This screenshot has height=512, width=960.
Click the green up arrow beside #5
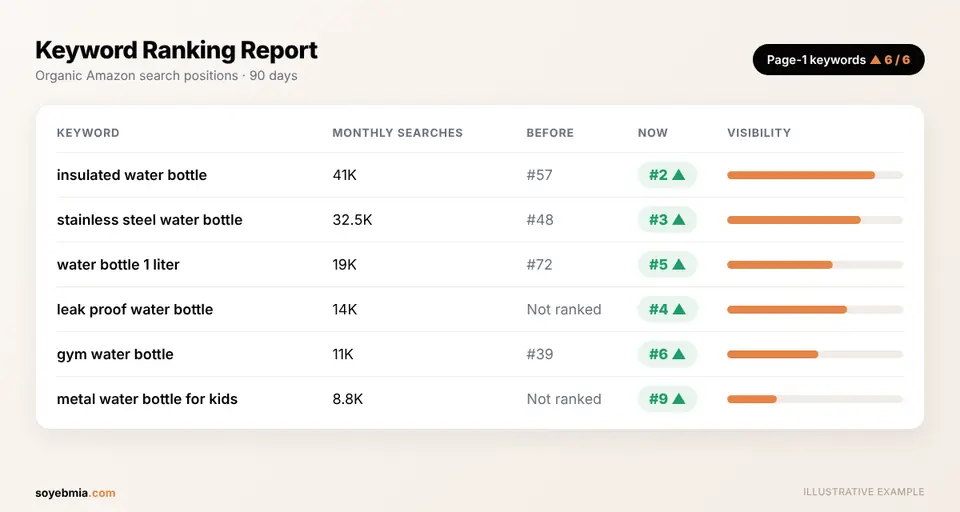[x=678, y=264]
